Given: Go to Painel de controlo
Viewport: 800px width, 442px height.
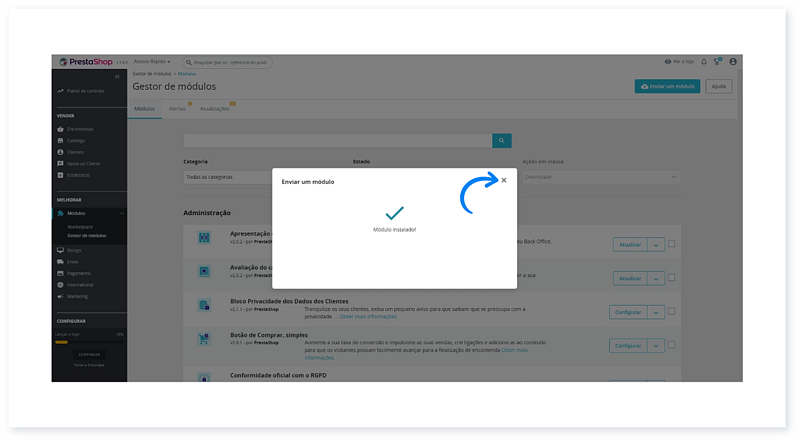Looking at the screenshot, I should click(x=85, y=91).
